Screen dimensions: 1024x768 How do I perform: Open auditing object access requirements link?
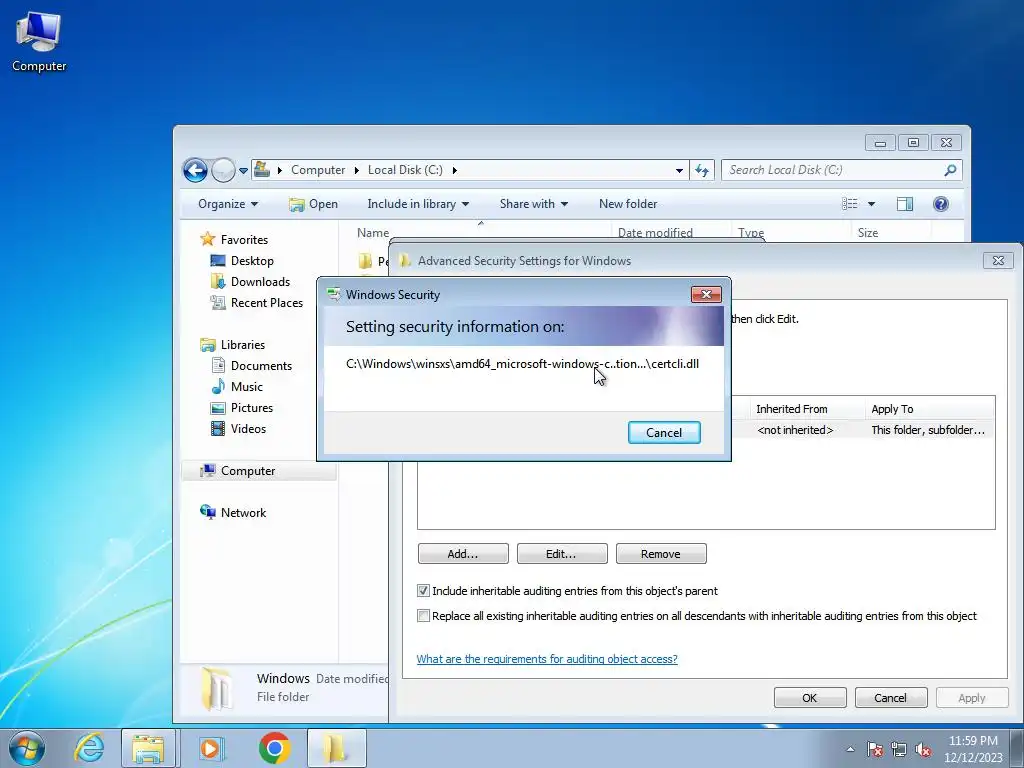[x=547, y=659]
